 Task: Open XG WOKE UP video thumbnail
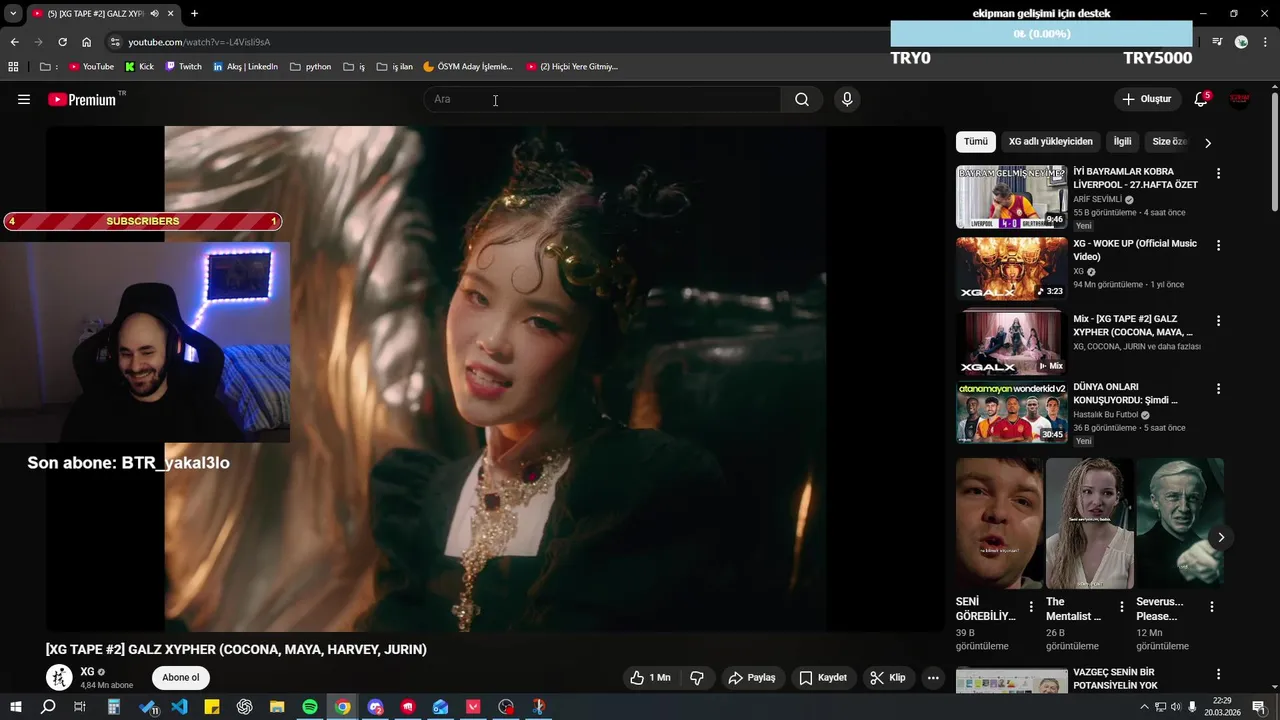pos(1011,268)
